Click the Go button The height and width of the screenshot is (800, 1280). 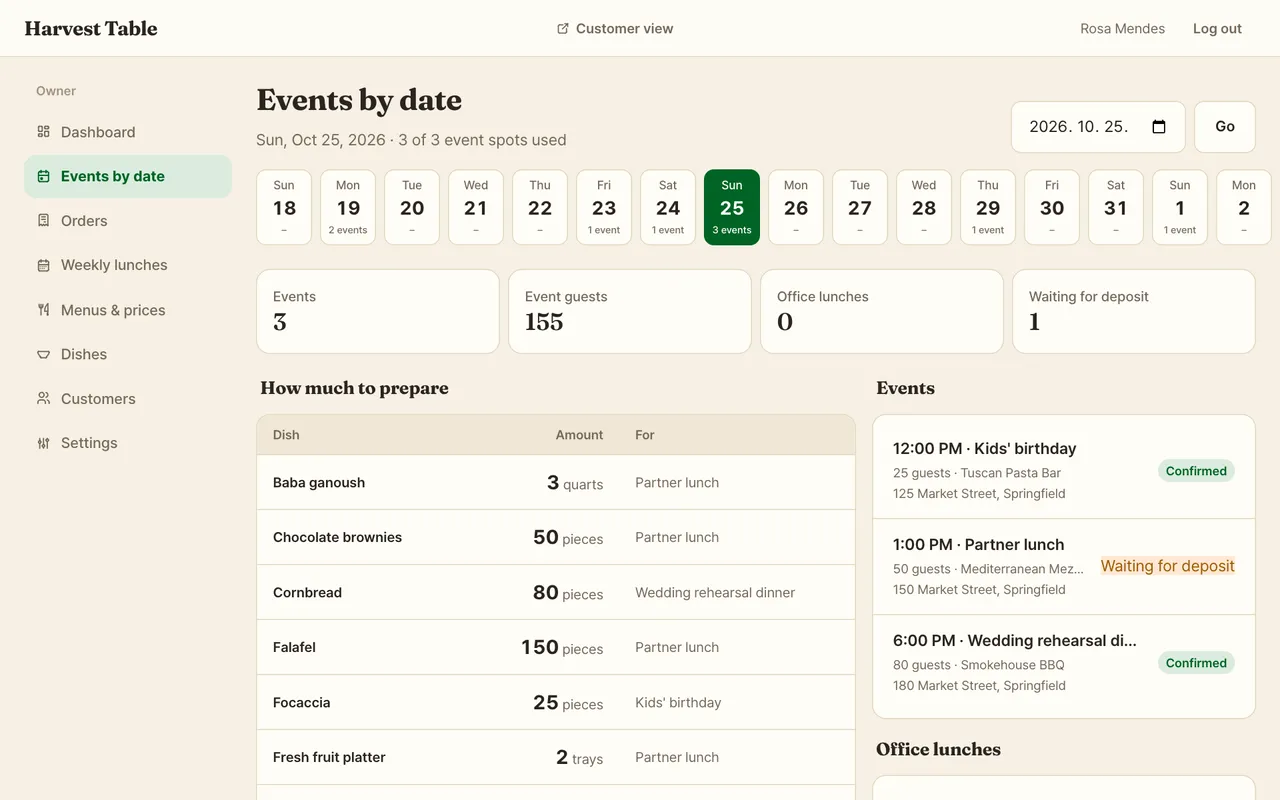click(1225, 127)
